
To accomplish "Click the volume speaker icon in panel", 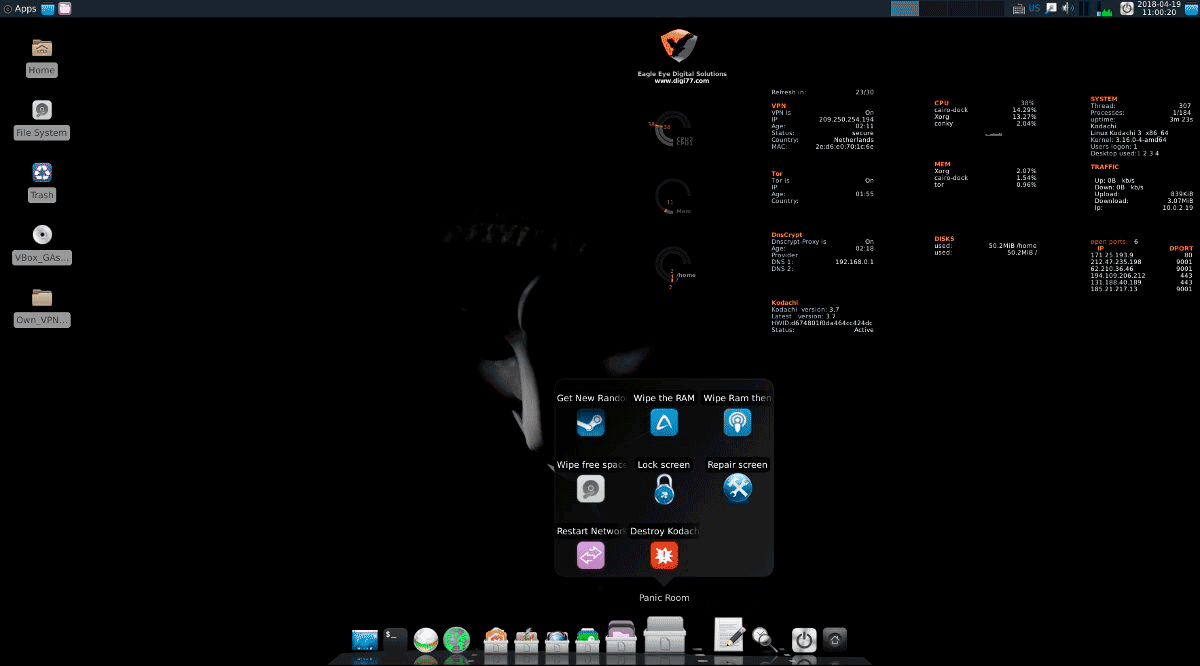I will (1068, 9).
